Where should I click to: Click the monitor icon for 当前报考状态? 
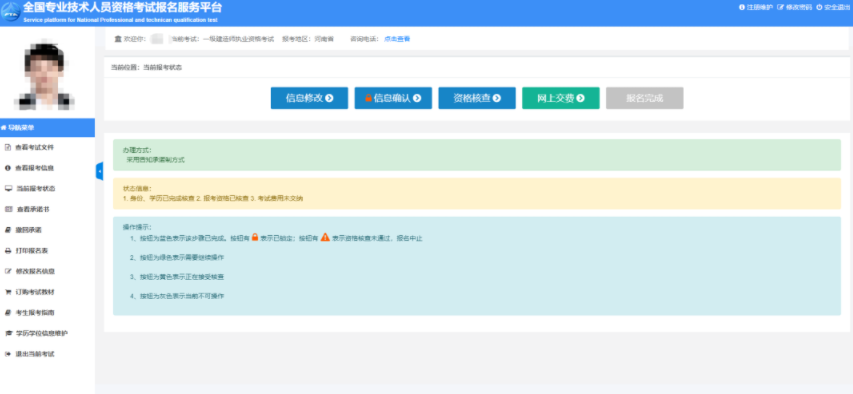8,189
